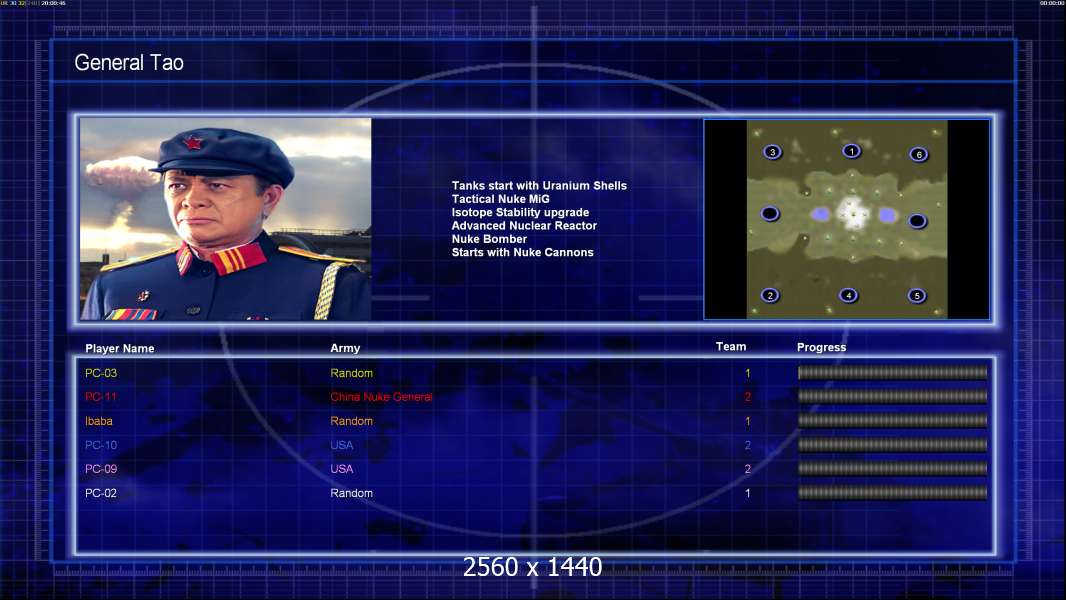Viewport: 1066px width, 600px height.
Task: Click Random army in Ibaba row
Action: (351, 421)
